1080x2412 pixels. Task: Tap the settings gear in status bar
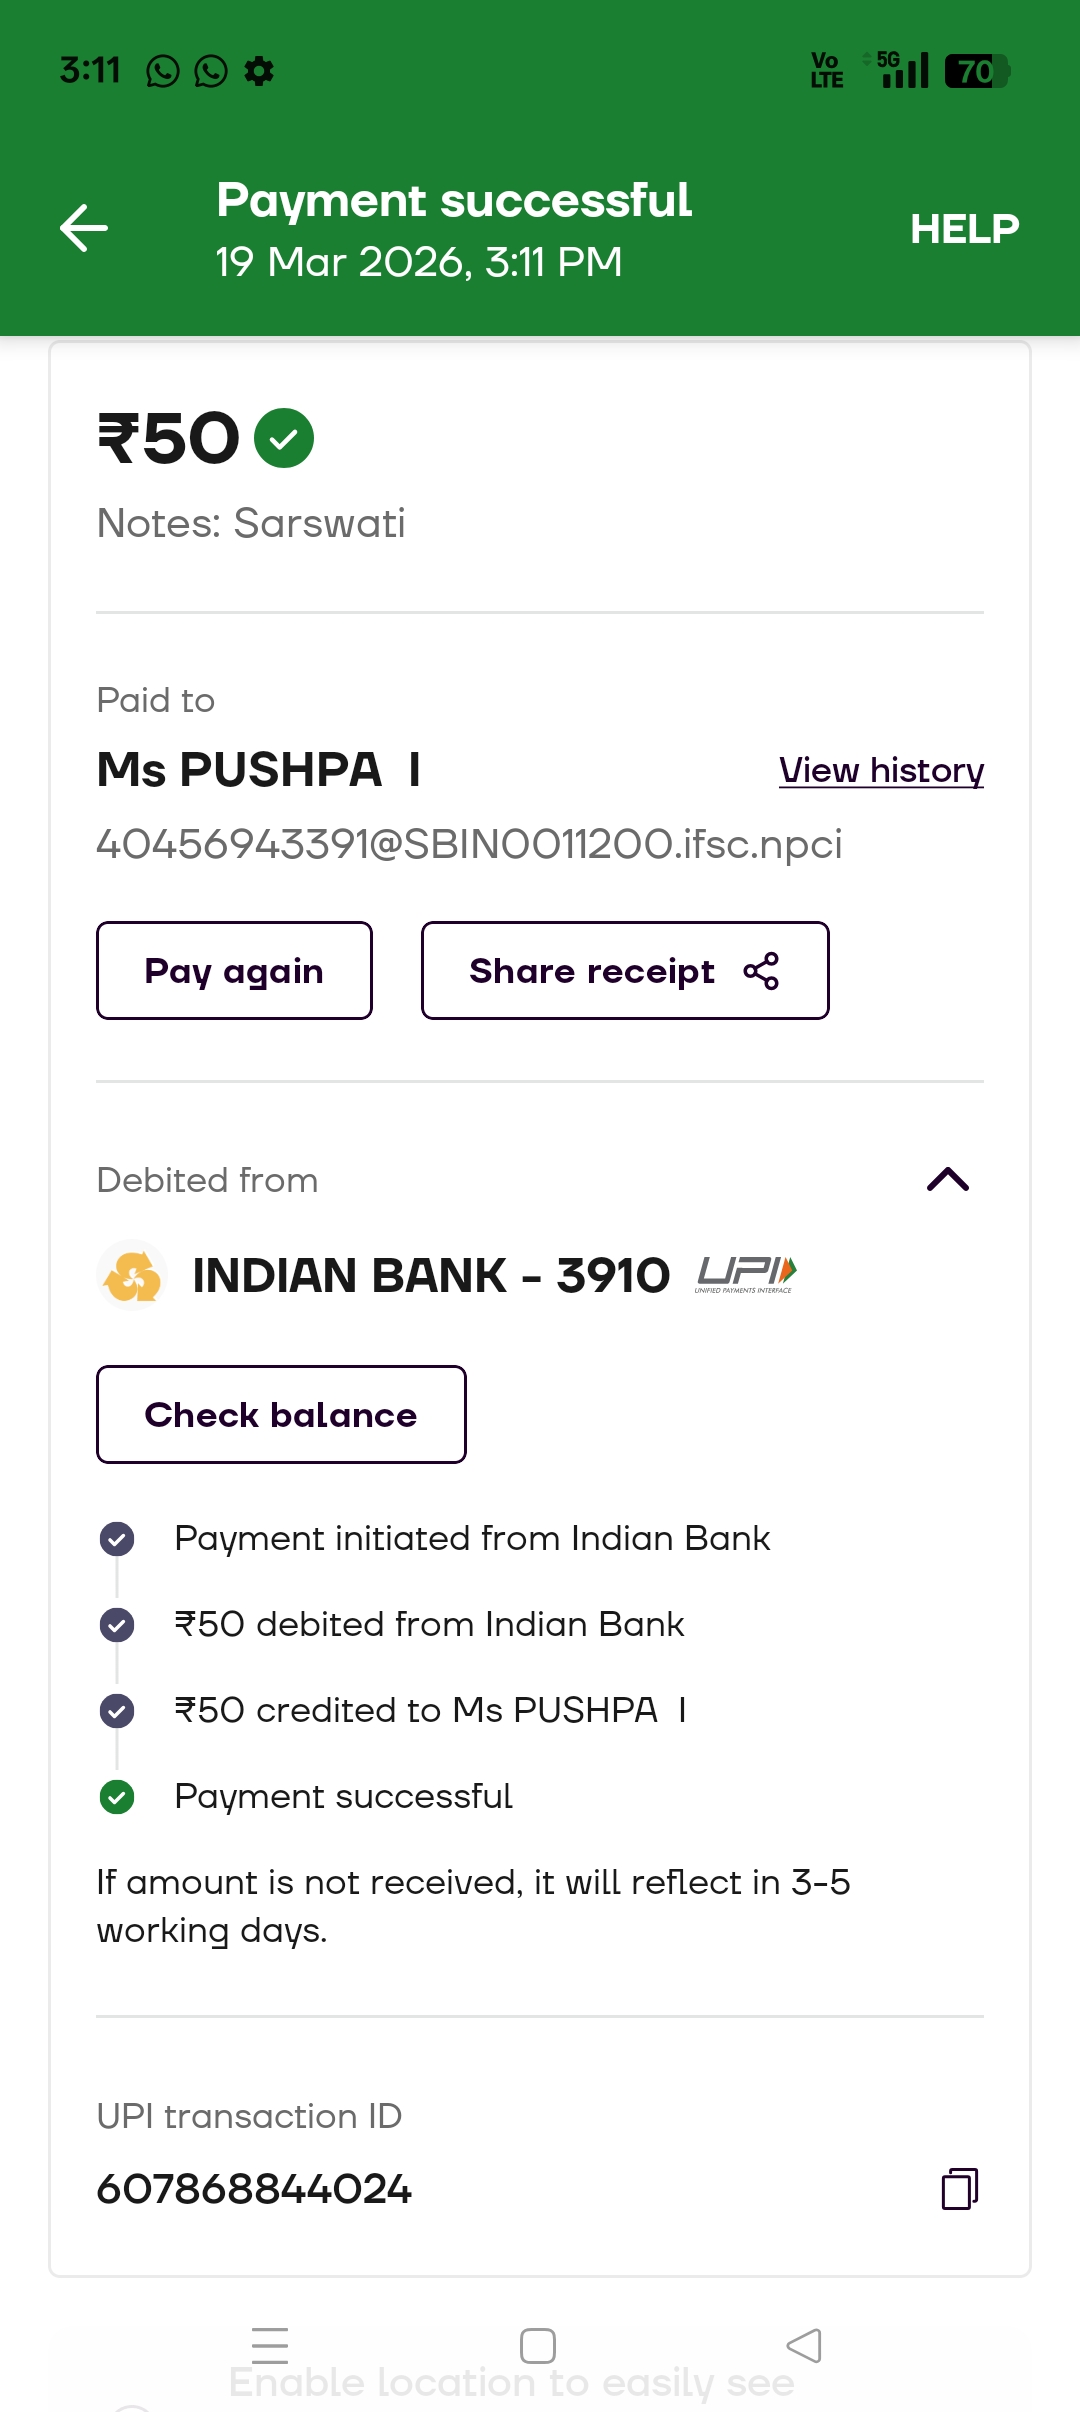(x=259, y=71)
